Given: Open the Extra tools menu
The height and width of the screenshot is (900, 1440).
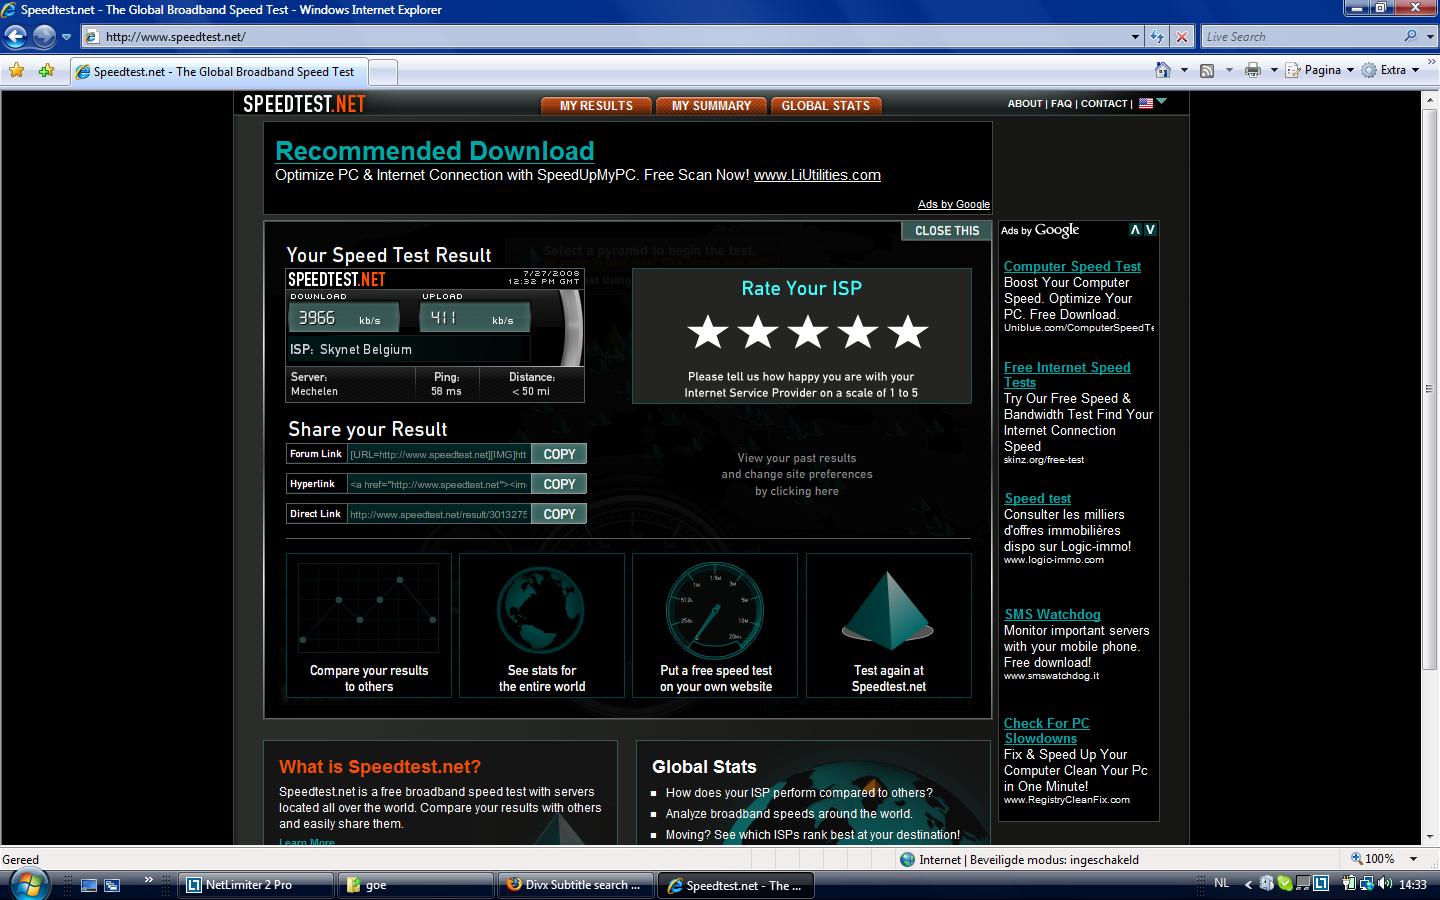Looking at the screenshot, I should (1391, 70).
